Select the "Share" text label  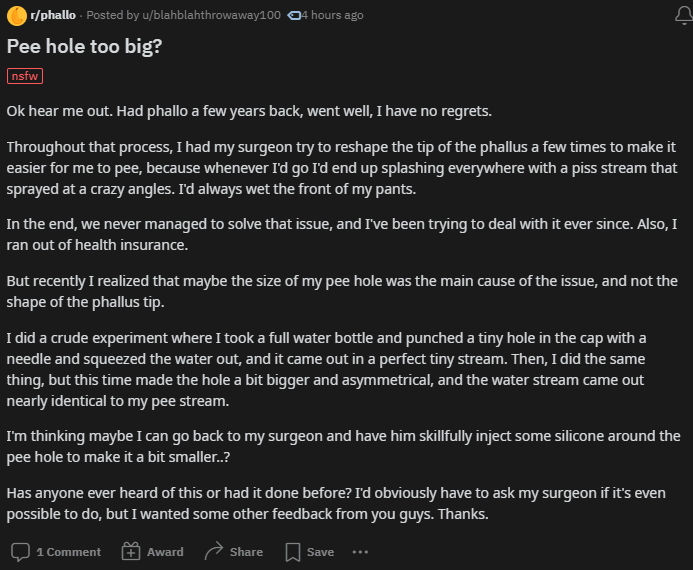246,552
